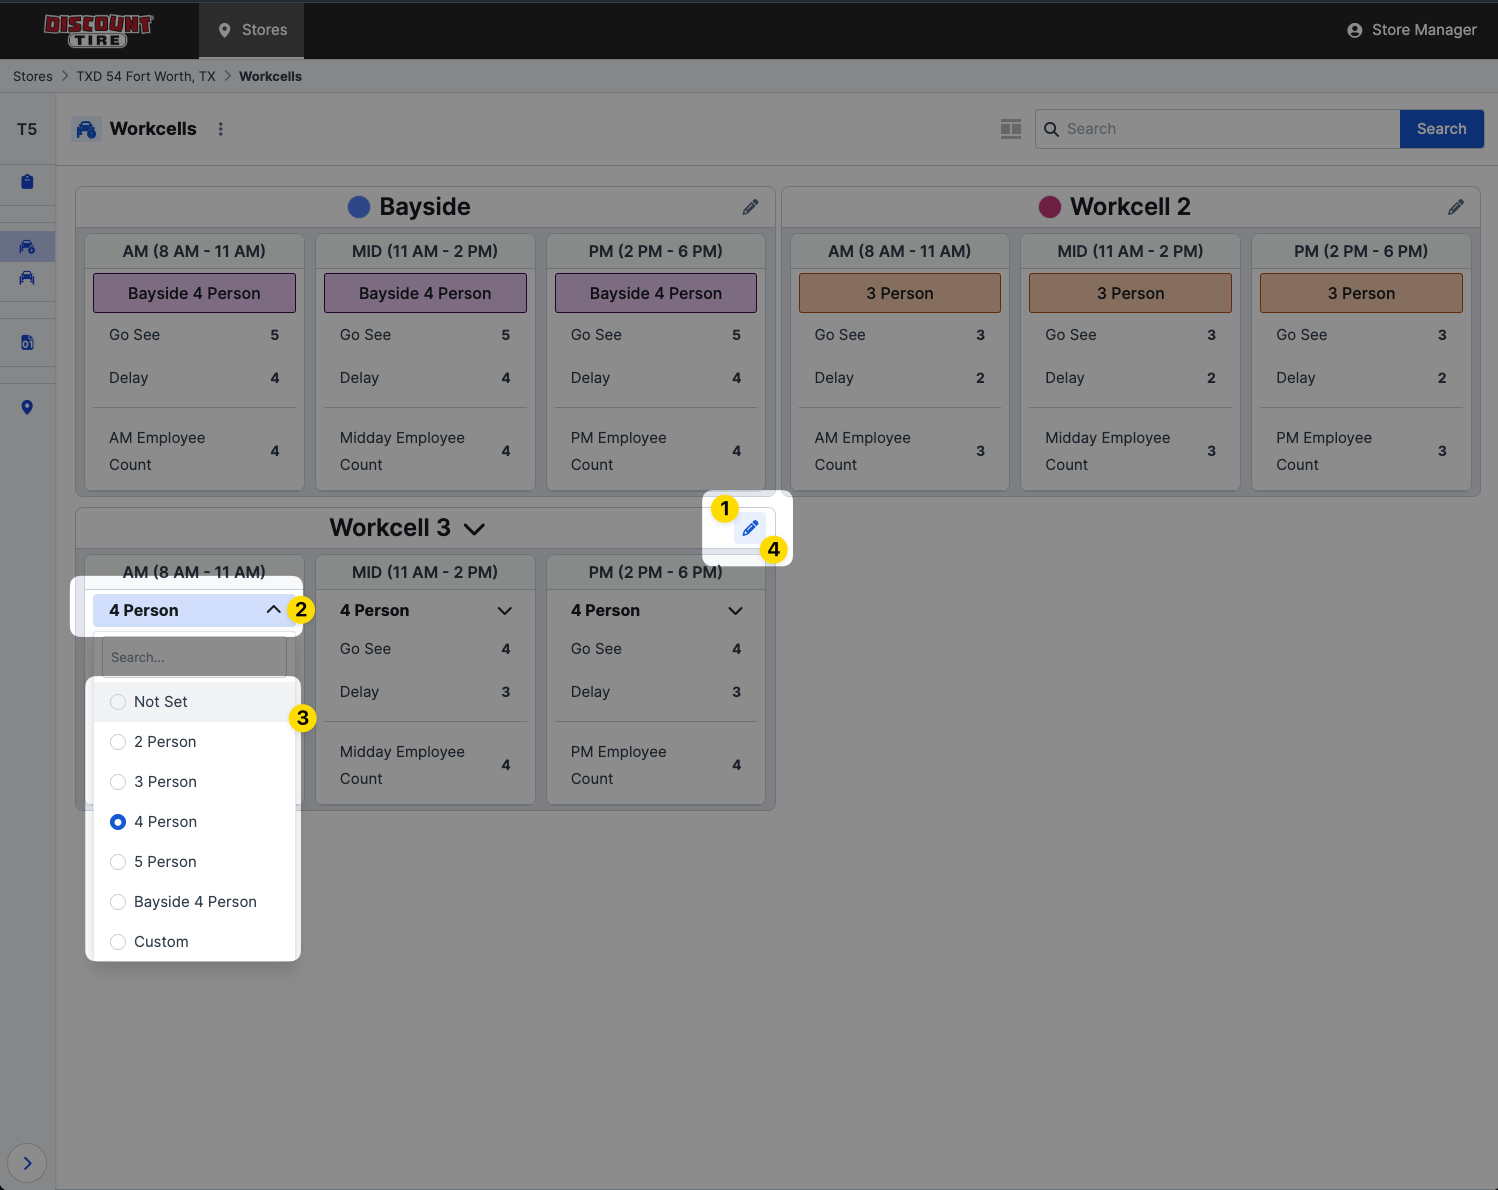Open the Store Manager user menu
1498x1190 pixels.
point(1411,30)
